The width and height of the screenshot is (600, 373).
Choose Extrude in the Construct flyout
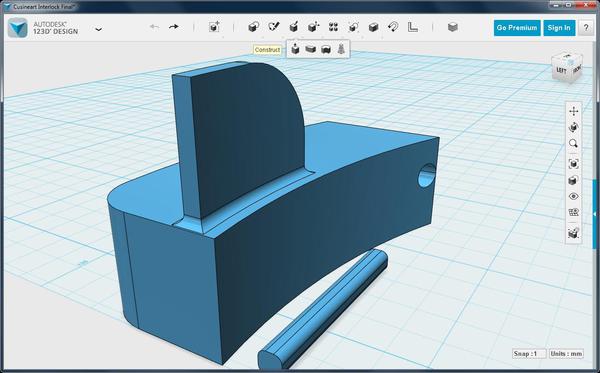pyautogui.click(x=295, y=49)
